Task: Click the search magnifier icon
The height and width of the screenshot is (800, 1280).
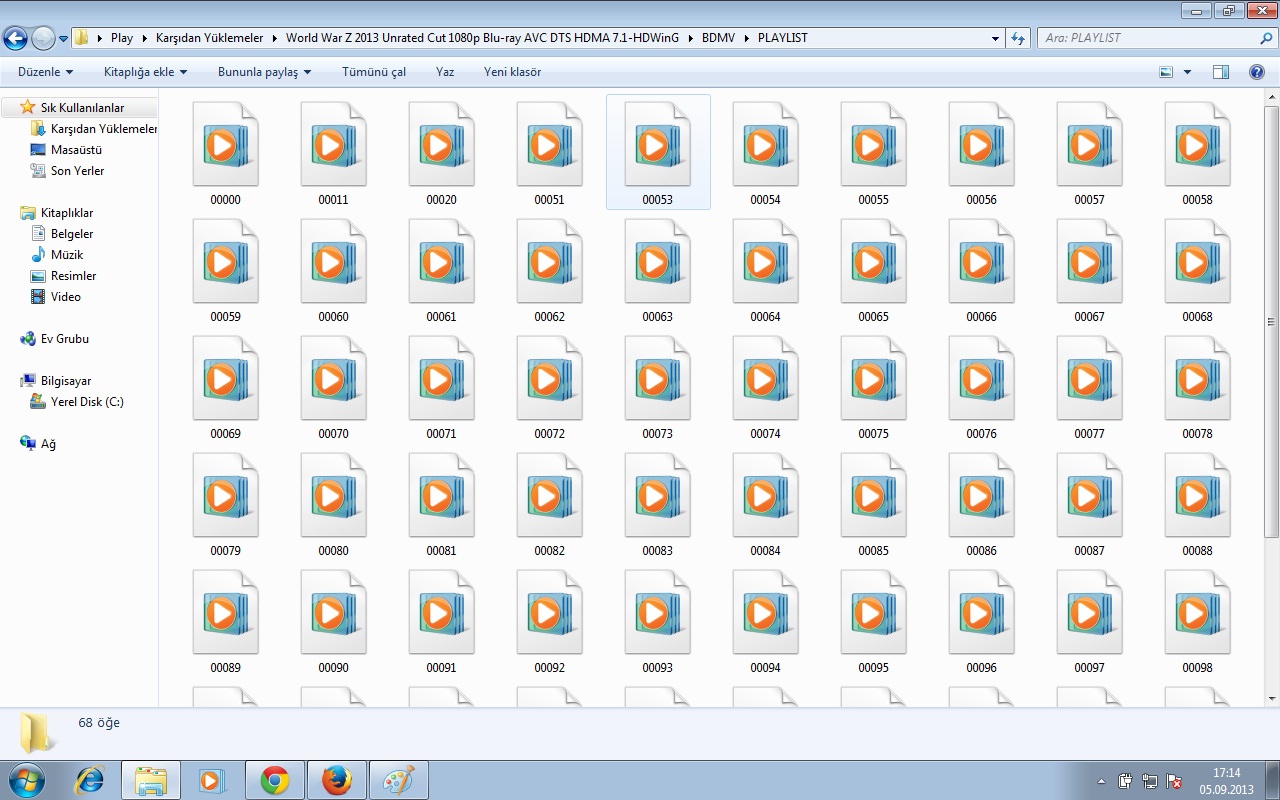Action: click(x=1266, y=38)
